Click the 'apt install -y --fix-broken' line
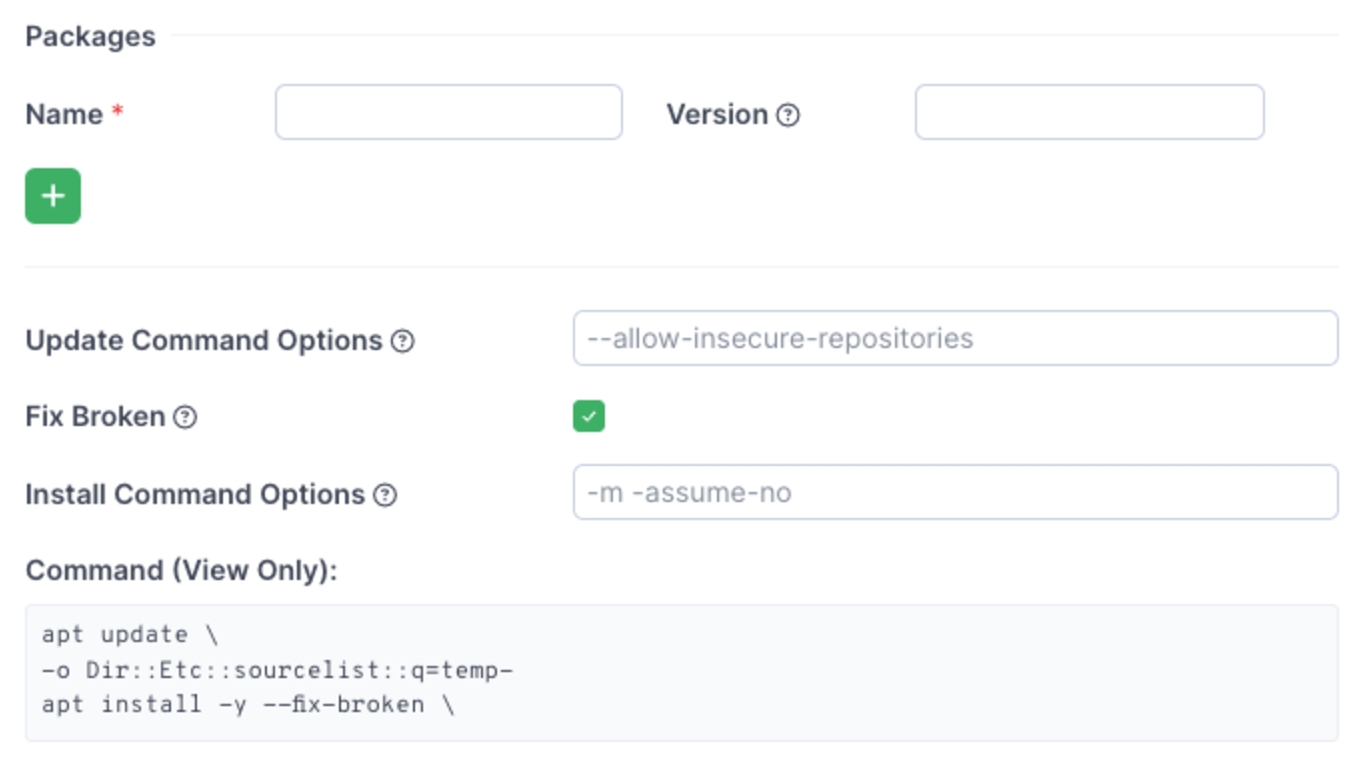The width and height of the screenshot is (1362, 772). (248, 705)
